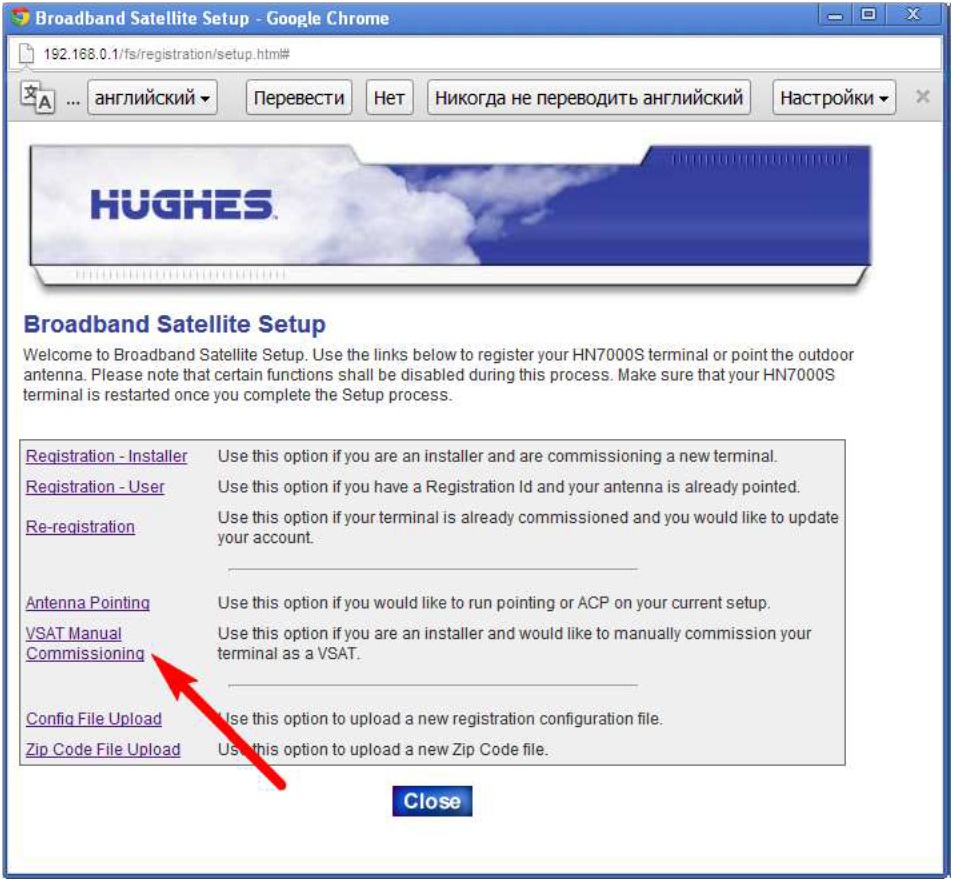Click the Google Translate icon in the bar

pyautogui.click(x=37, y=97)
